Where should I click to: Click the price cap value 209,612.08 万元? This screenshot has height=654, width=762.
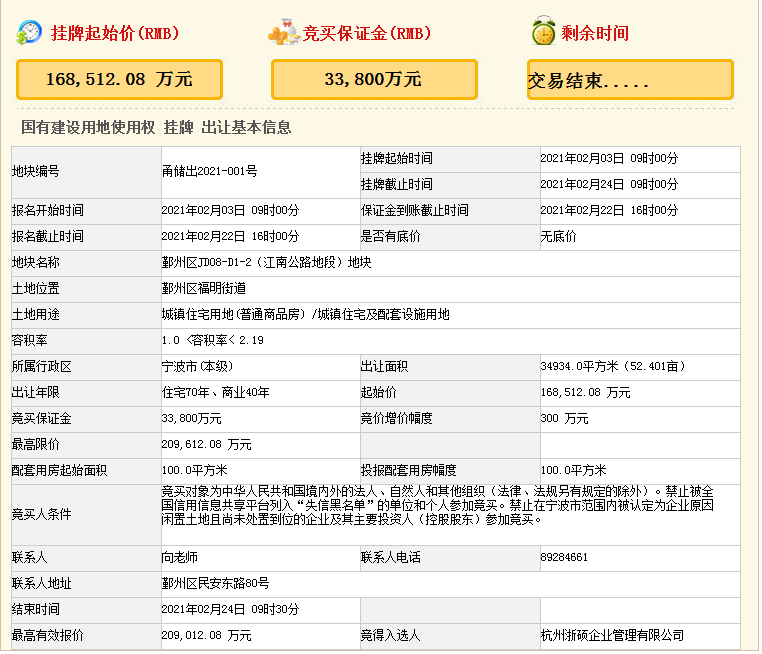coord(207,445)
